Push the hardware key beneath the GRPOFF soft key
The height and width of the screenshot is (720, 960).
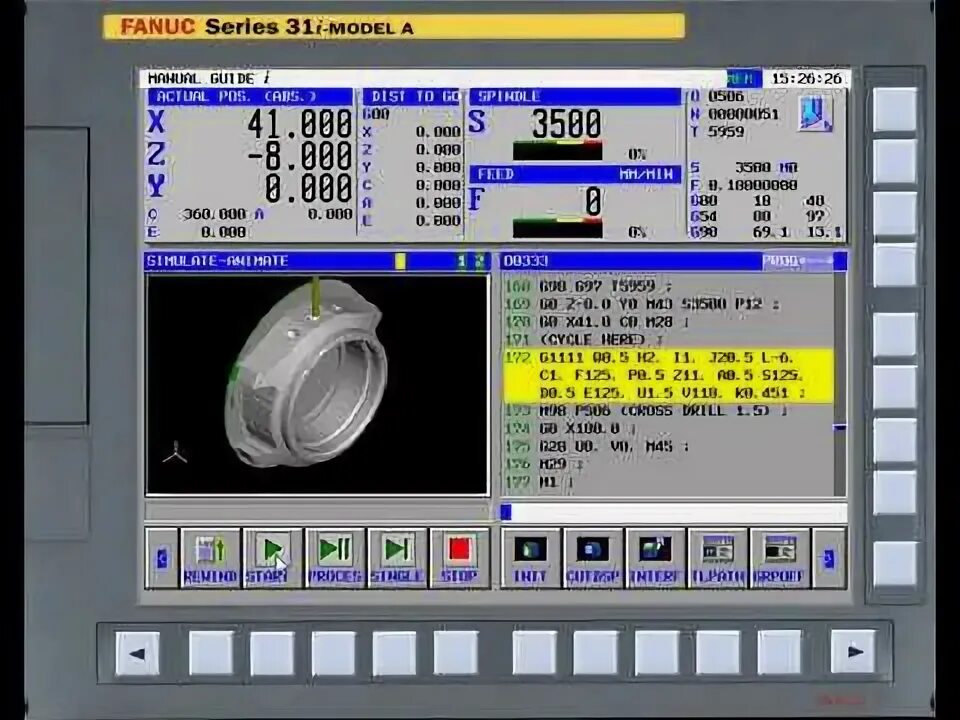click(x=779, y=653)
